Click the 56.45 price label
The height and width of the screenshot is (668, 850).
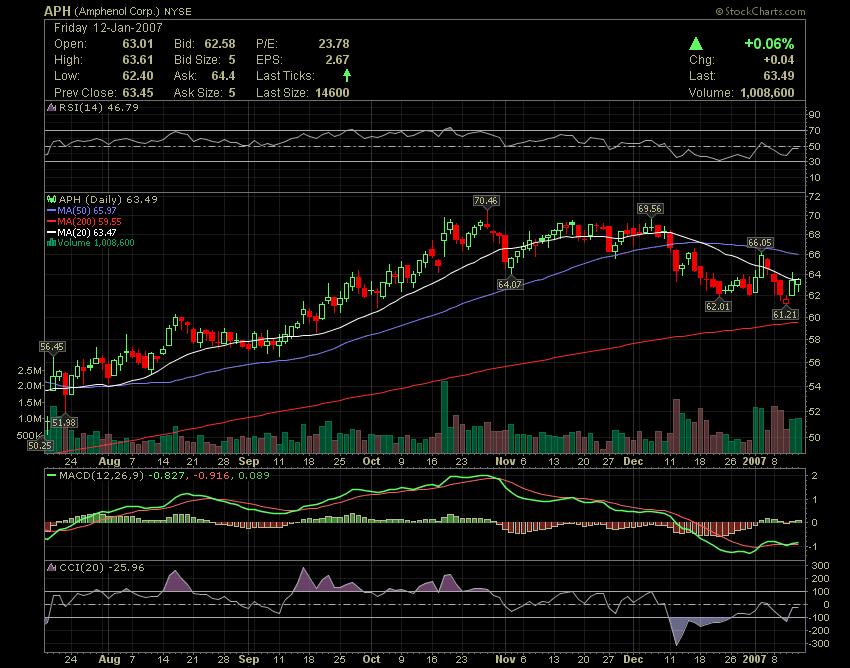click(52, 346)
